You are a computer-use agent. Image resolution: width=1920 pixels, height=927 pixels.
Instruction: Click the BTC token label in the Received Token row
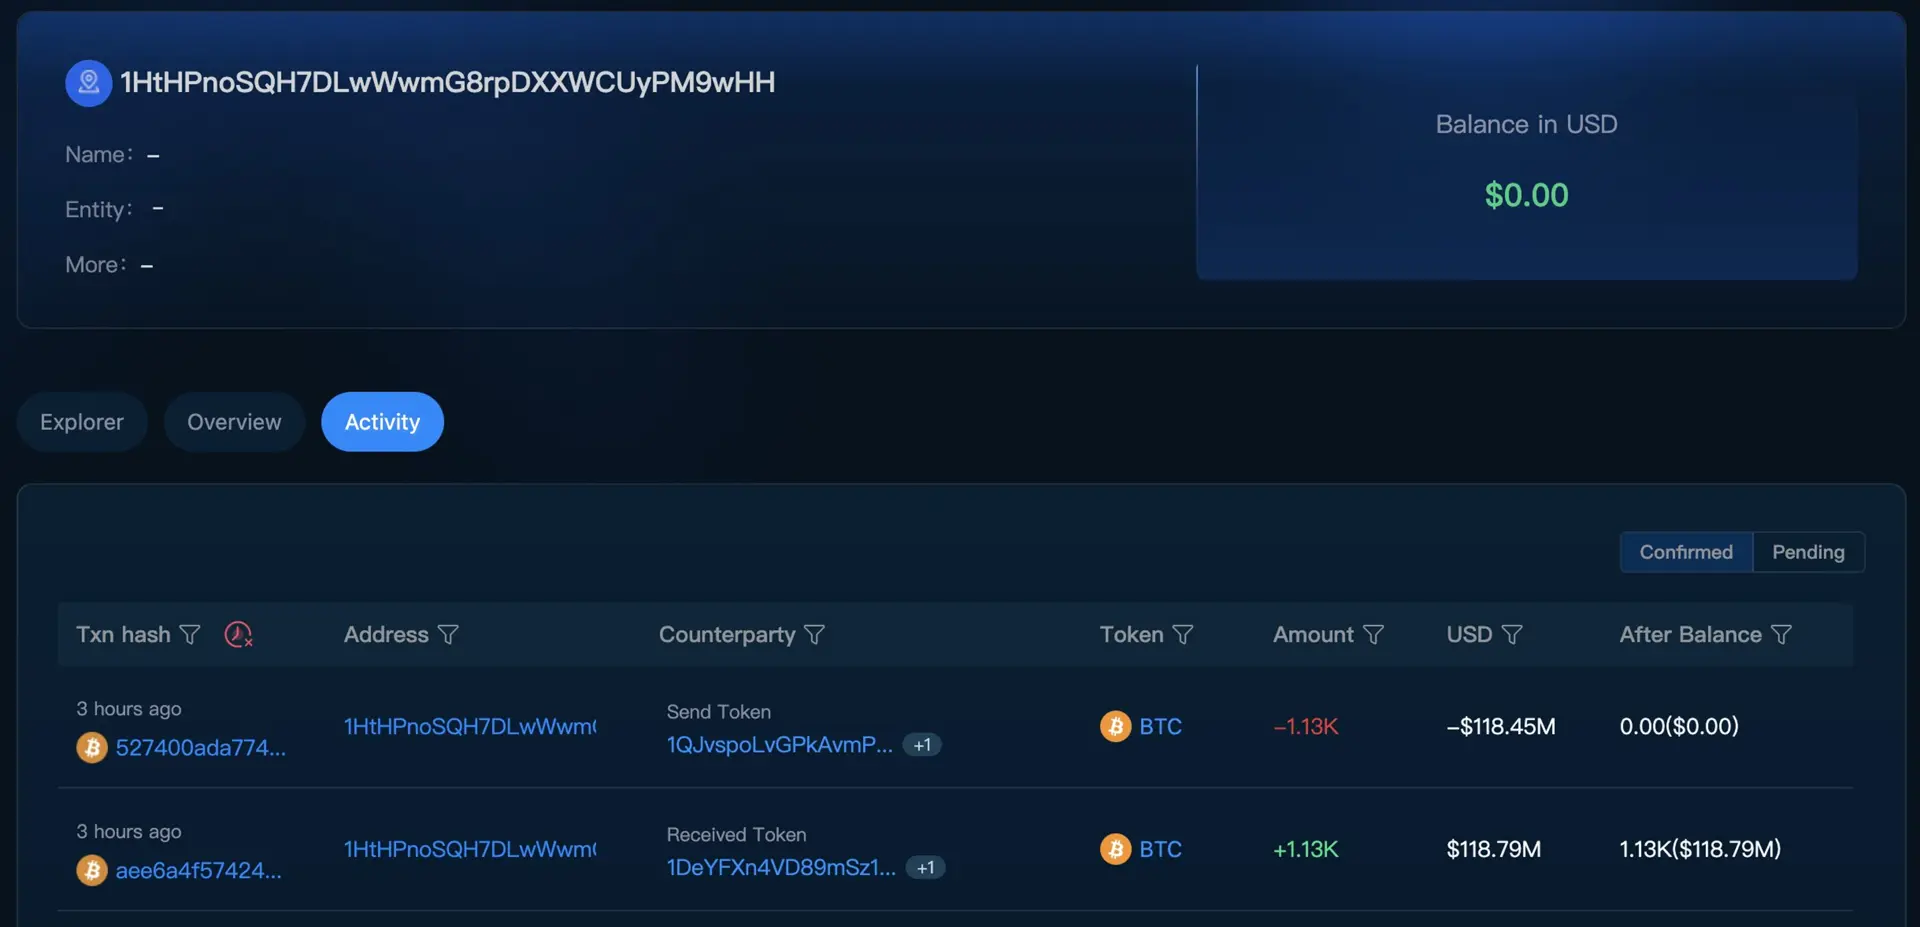click(1160, 850)
